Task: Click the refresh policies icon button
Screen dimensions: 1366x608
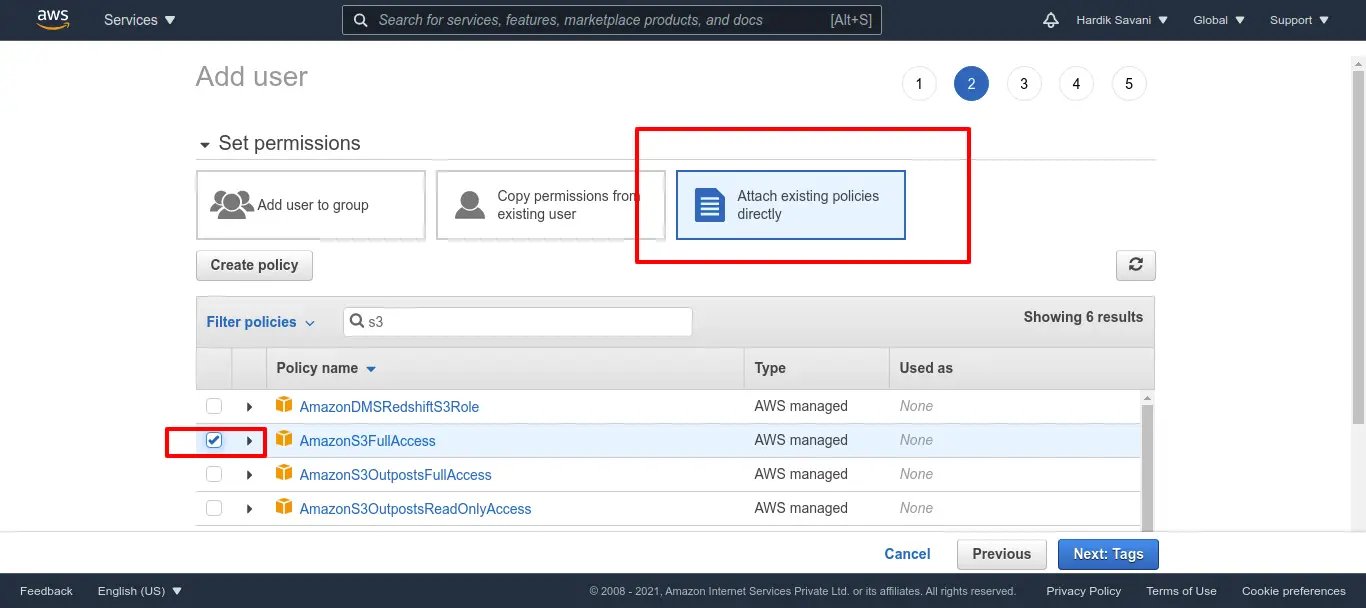Action: [x=1135, y=265]
